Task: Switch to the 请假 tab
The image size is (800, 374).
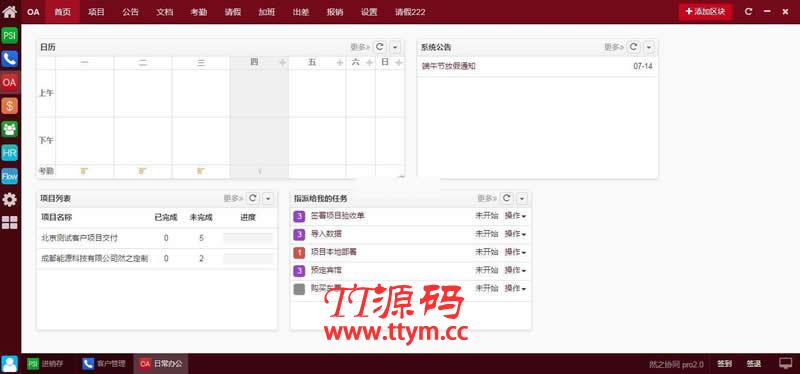Action: pyautogui.click(x=233, y=12)
